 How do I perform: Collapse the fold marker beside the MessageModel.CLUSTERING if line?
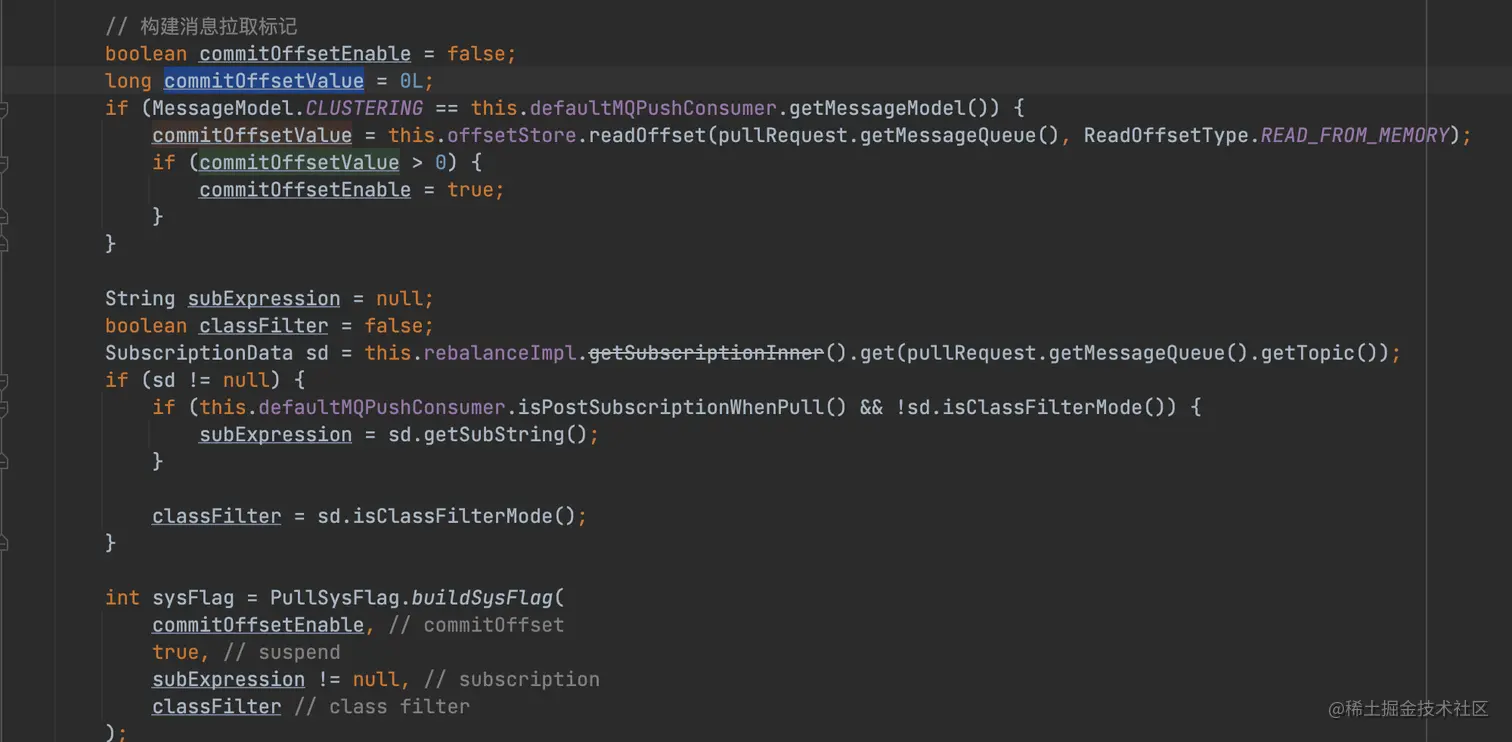(x=4, y=108)
